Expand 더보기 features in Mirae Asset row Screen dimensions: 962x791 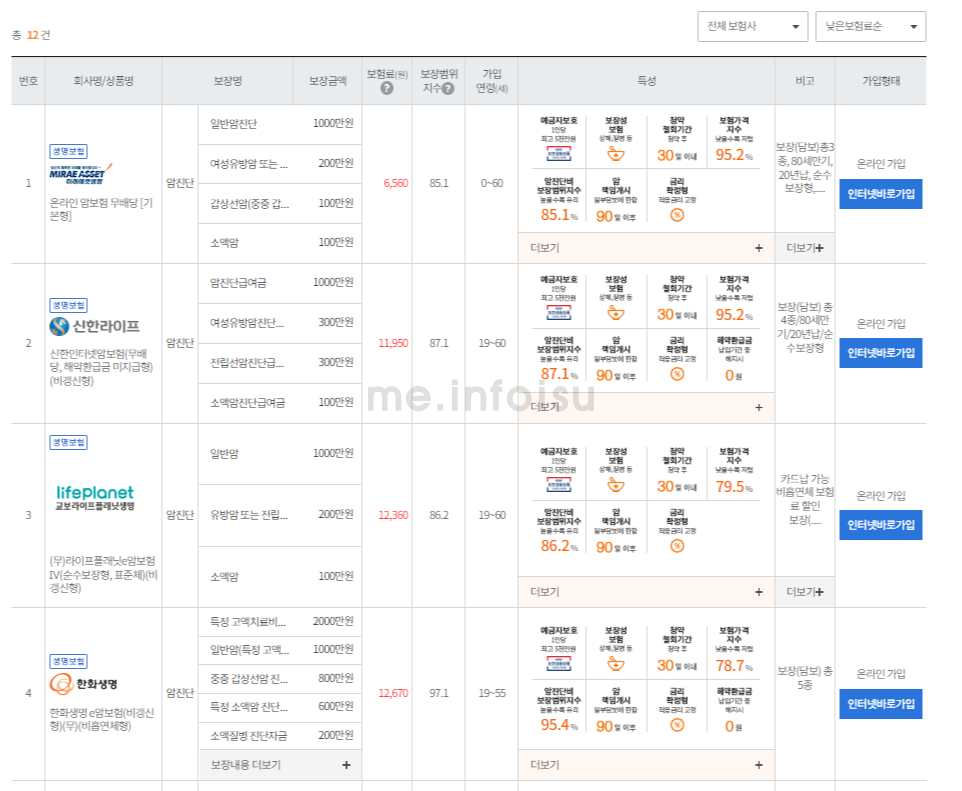pos(647,248)
